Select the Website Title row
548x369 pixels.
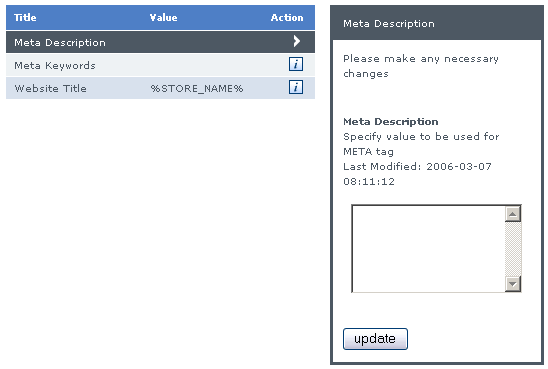160,88
